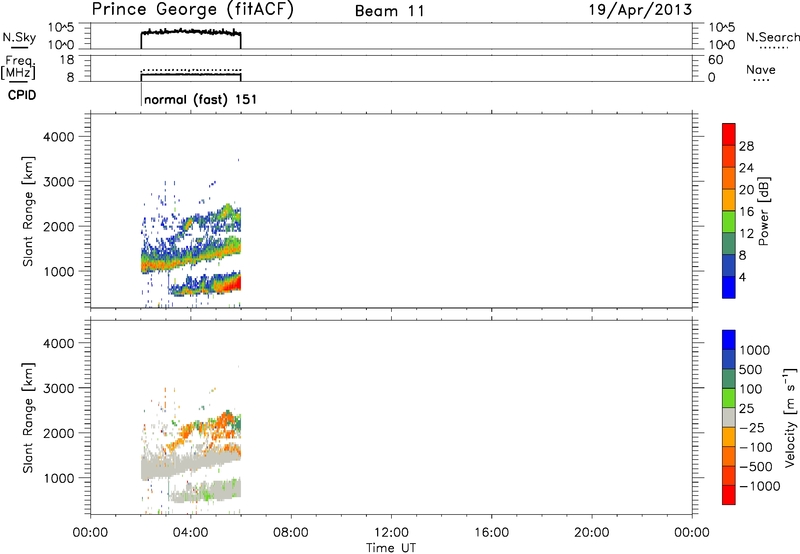Click the '18' frequency axis label
The image size is (800, 554).
67,60
